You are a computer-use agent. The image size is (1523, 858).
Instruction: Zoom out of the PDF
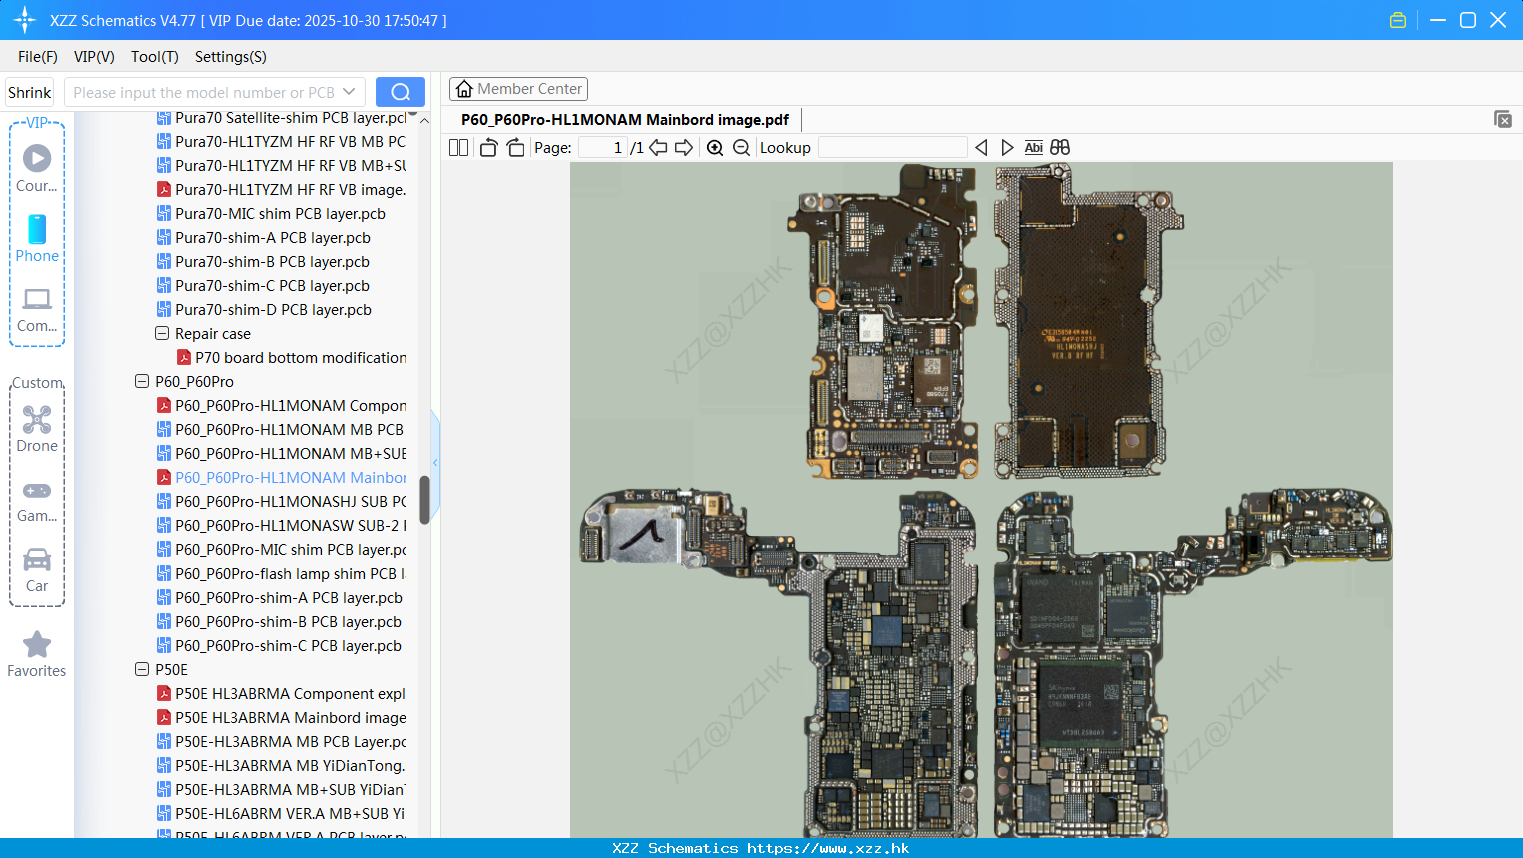(x=741, y=147)
